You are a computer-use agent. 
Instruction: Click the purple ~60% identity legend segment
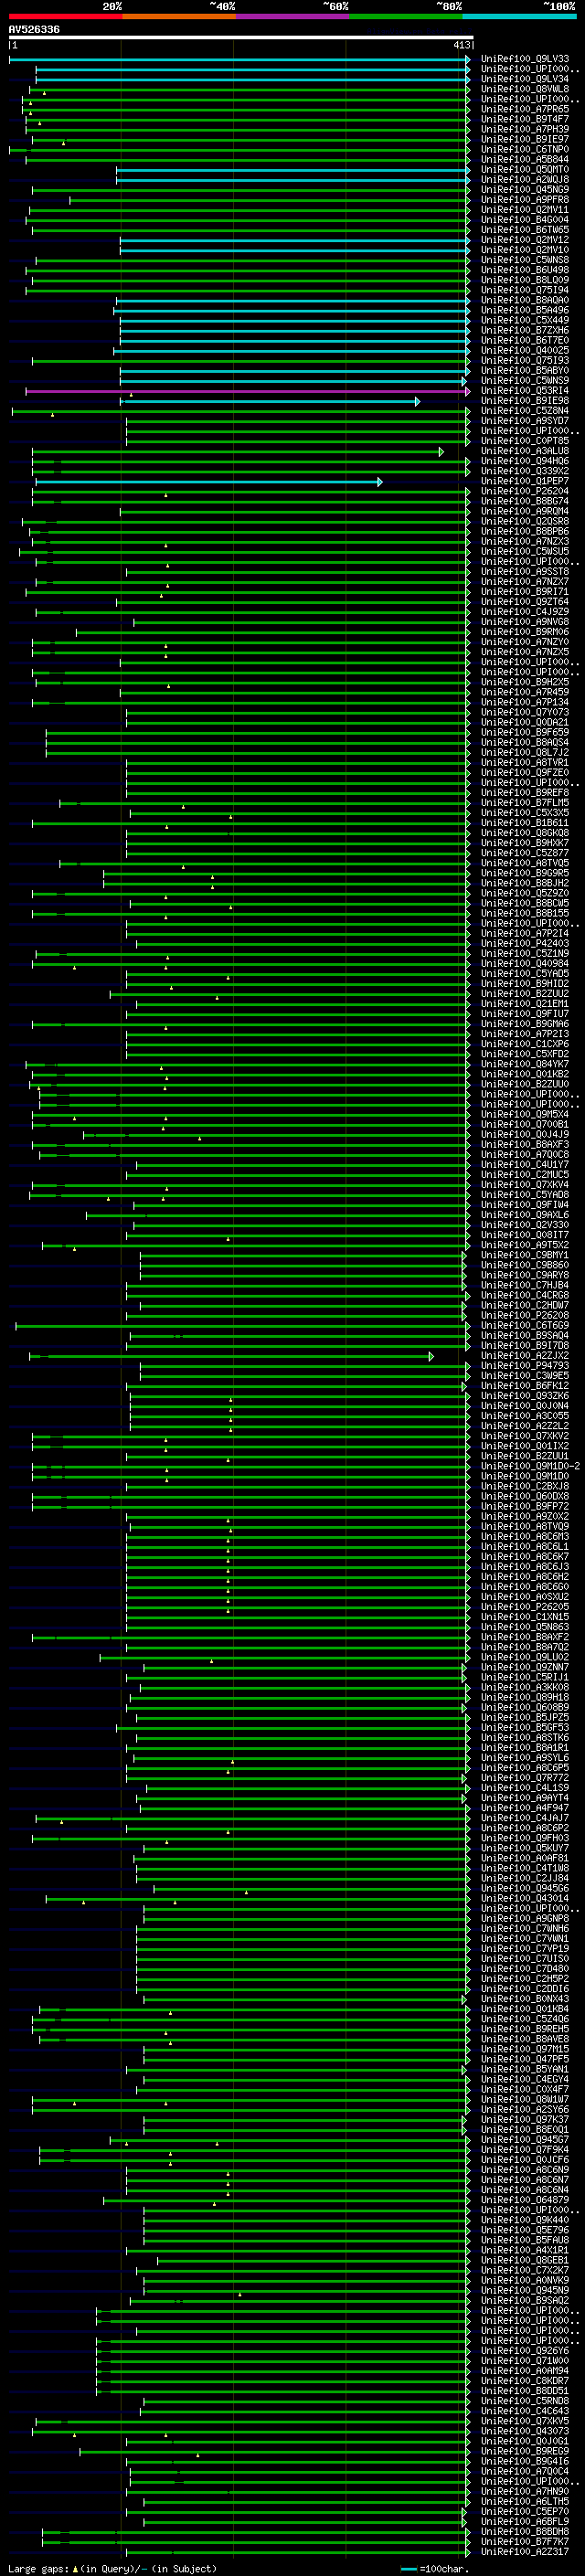click(292, 16)
